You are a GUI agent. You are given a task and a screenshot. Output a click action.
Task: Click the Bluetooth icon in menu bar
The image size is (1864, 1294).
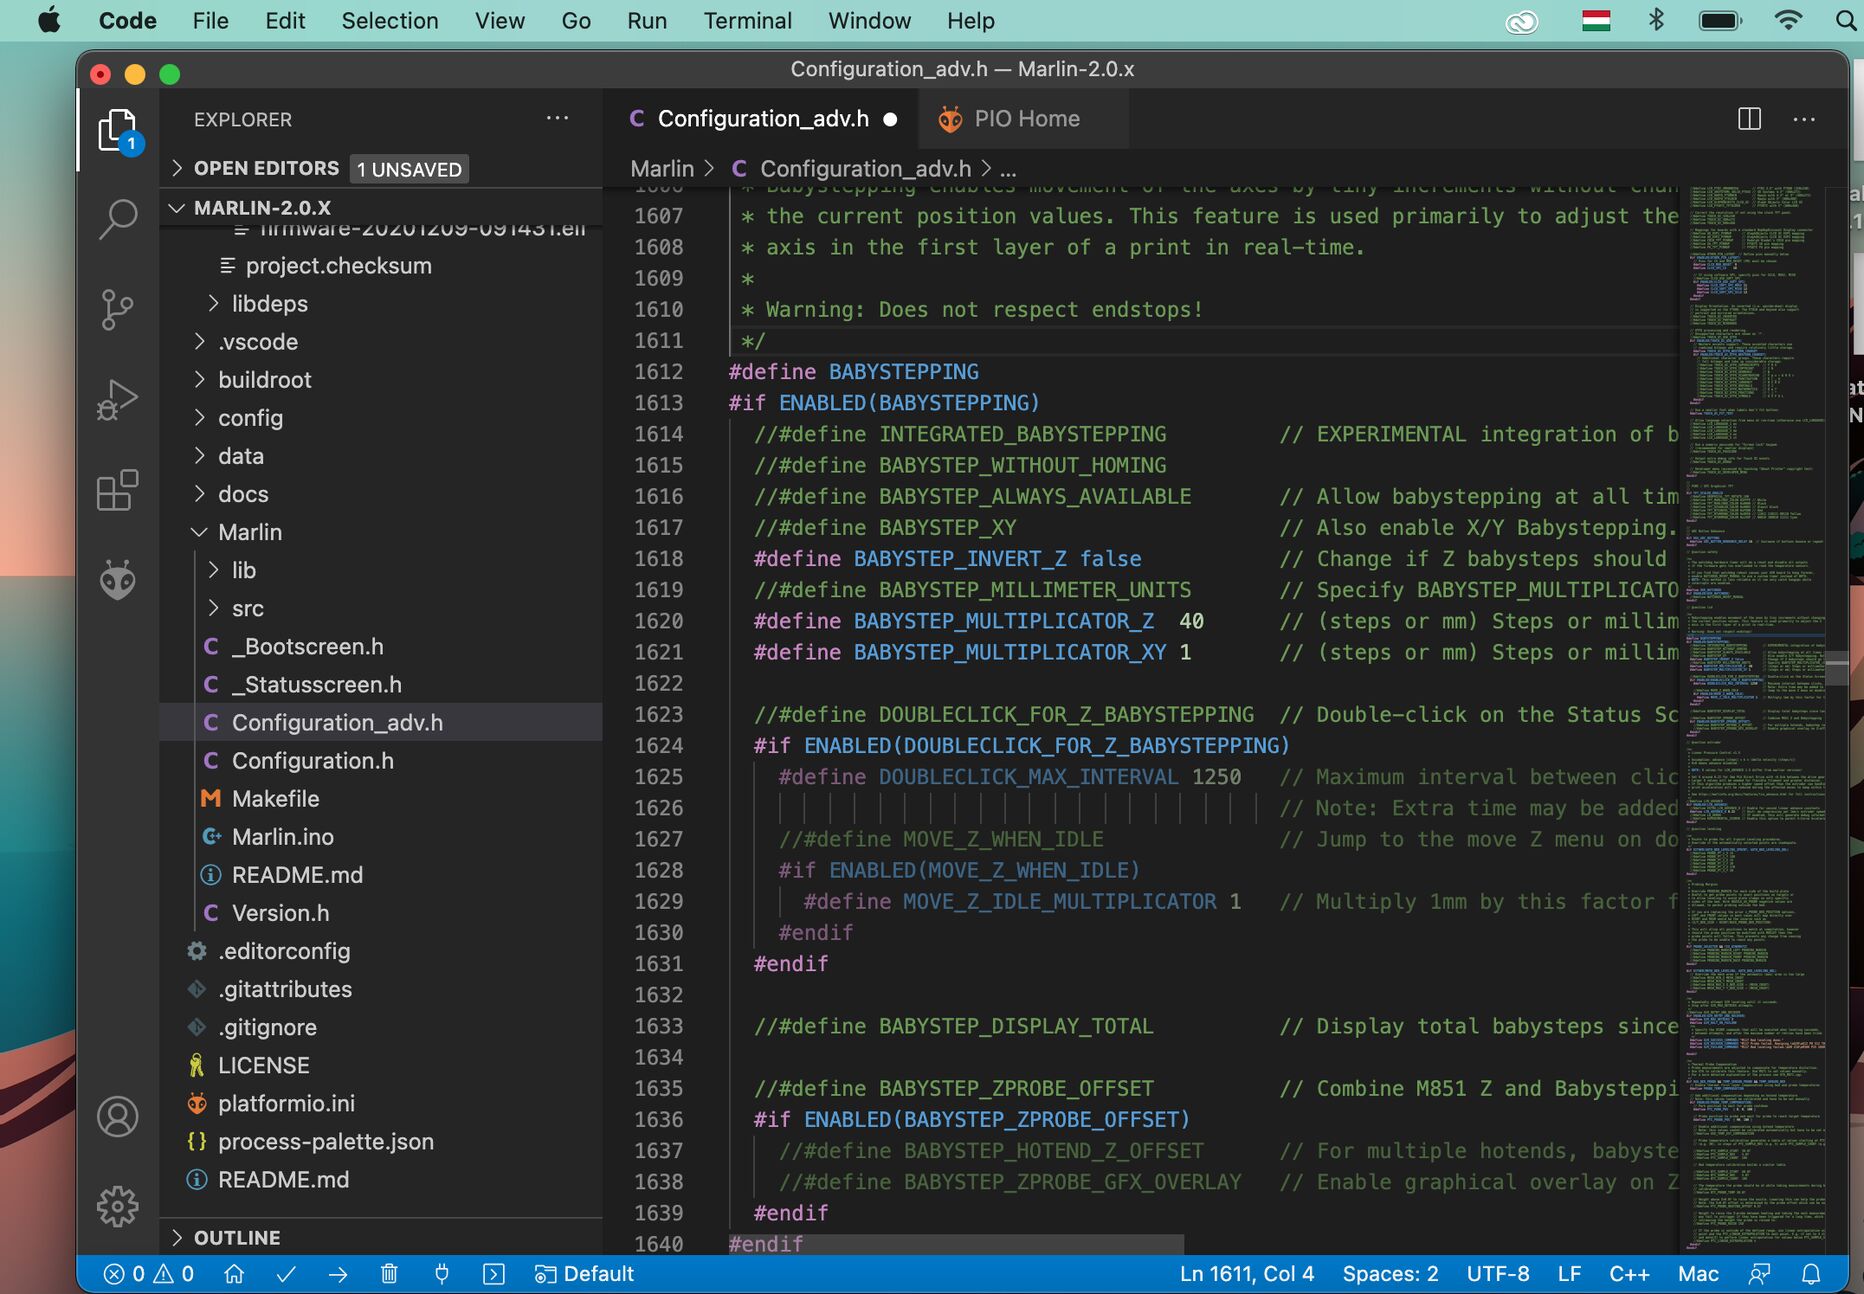(1656, 20)
